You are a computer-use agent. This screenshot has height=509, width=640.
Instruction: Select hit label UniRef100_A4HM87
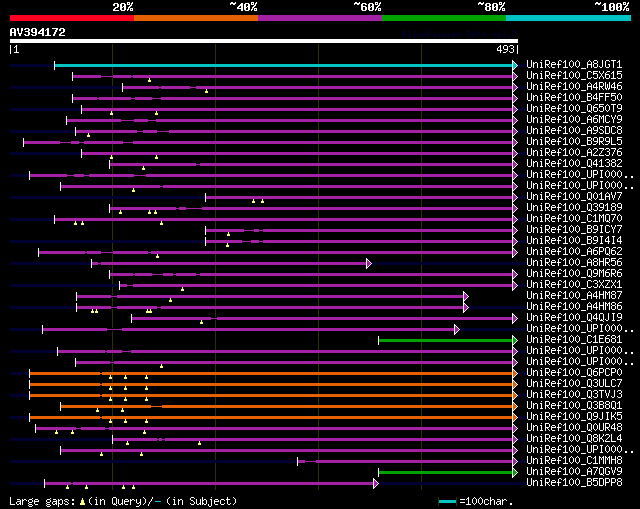(x=574, y=296)
